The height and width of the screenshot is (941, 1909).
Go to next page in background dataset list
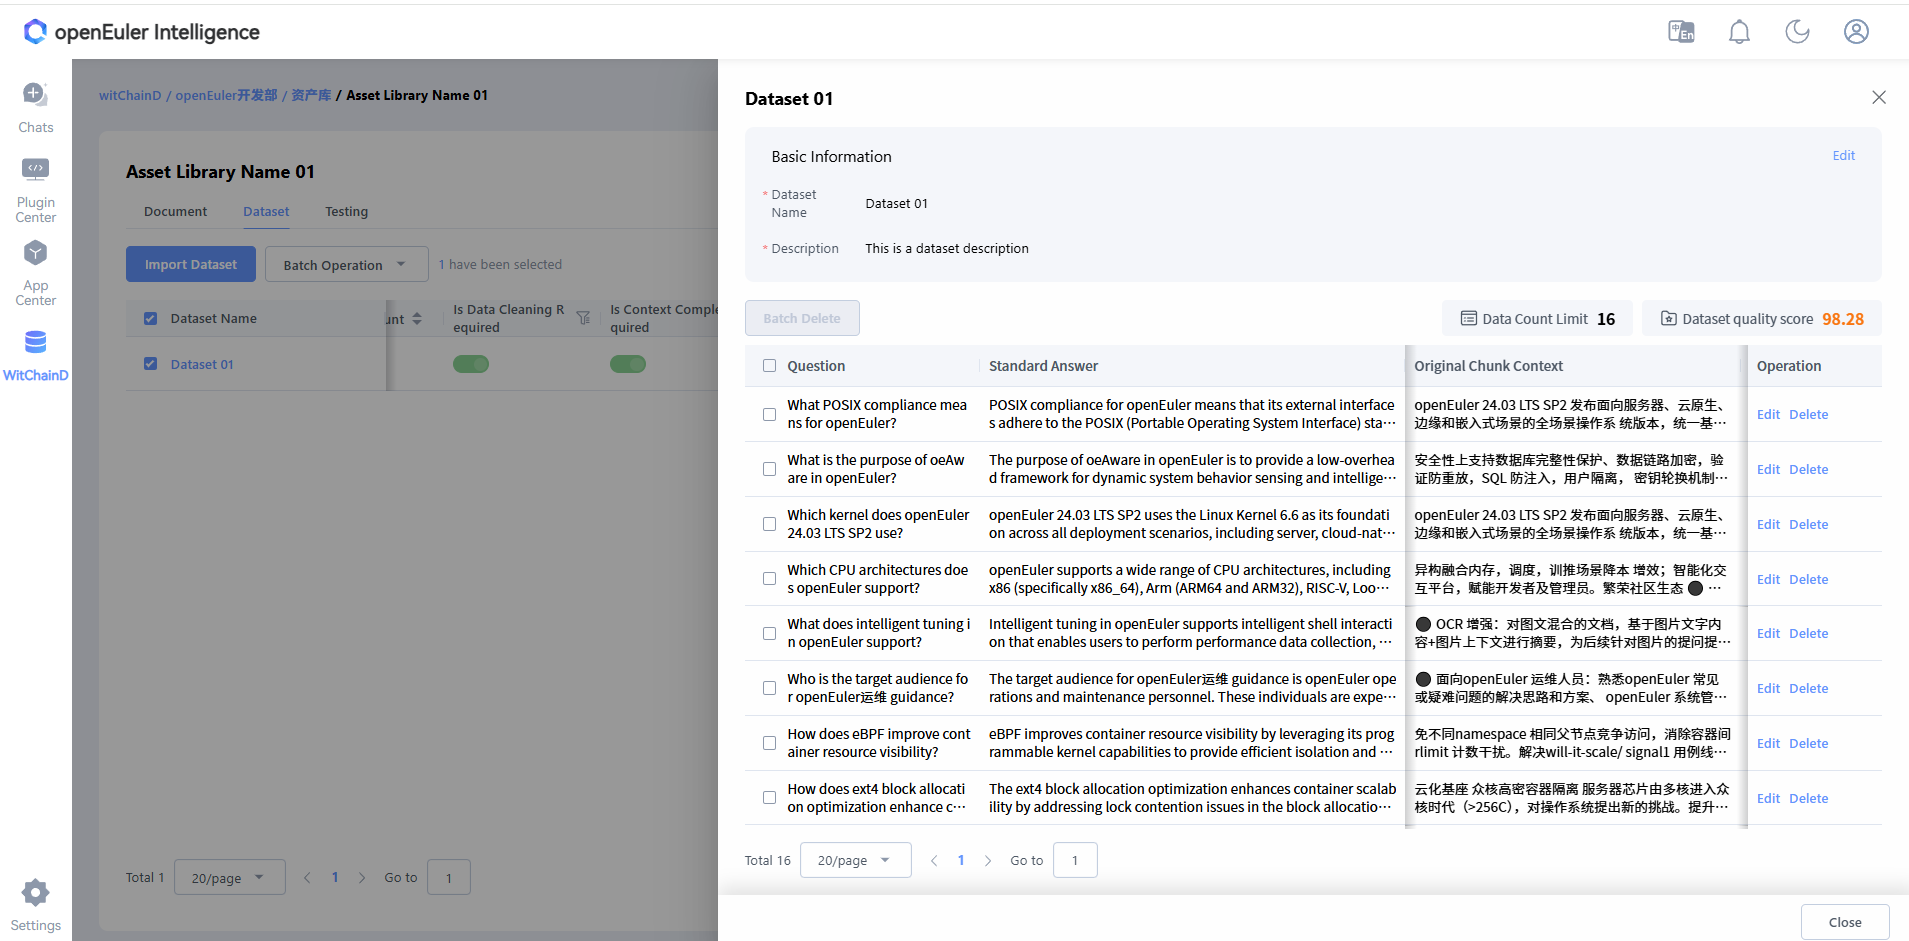362,877
